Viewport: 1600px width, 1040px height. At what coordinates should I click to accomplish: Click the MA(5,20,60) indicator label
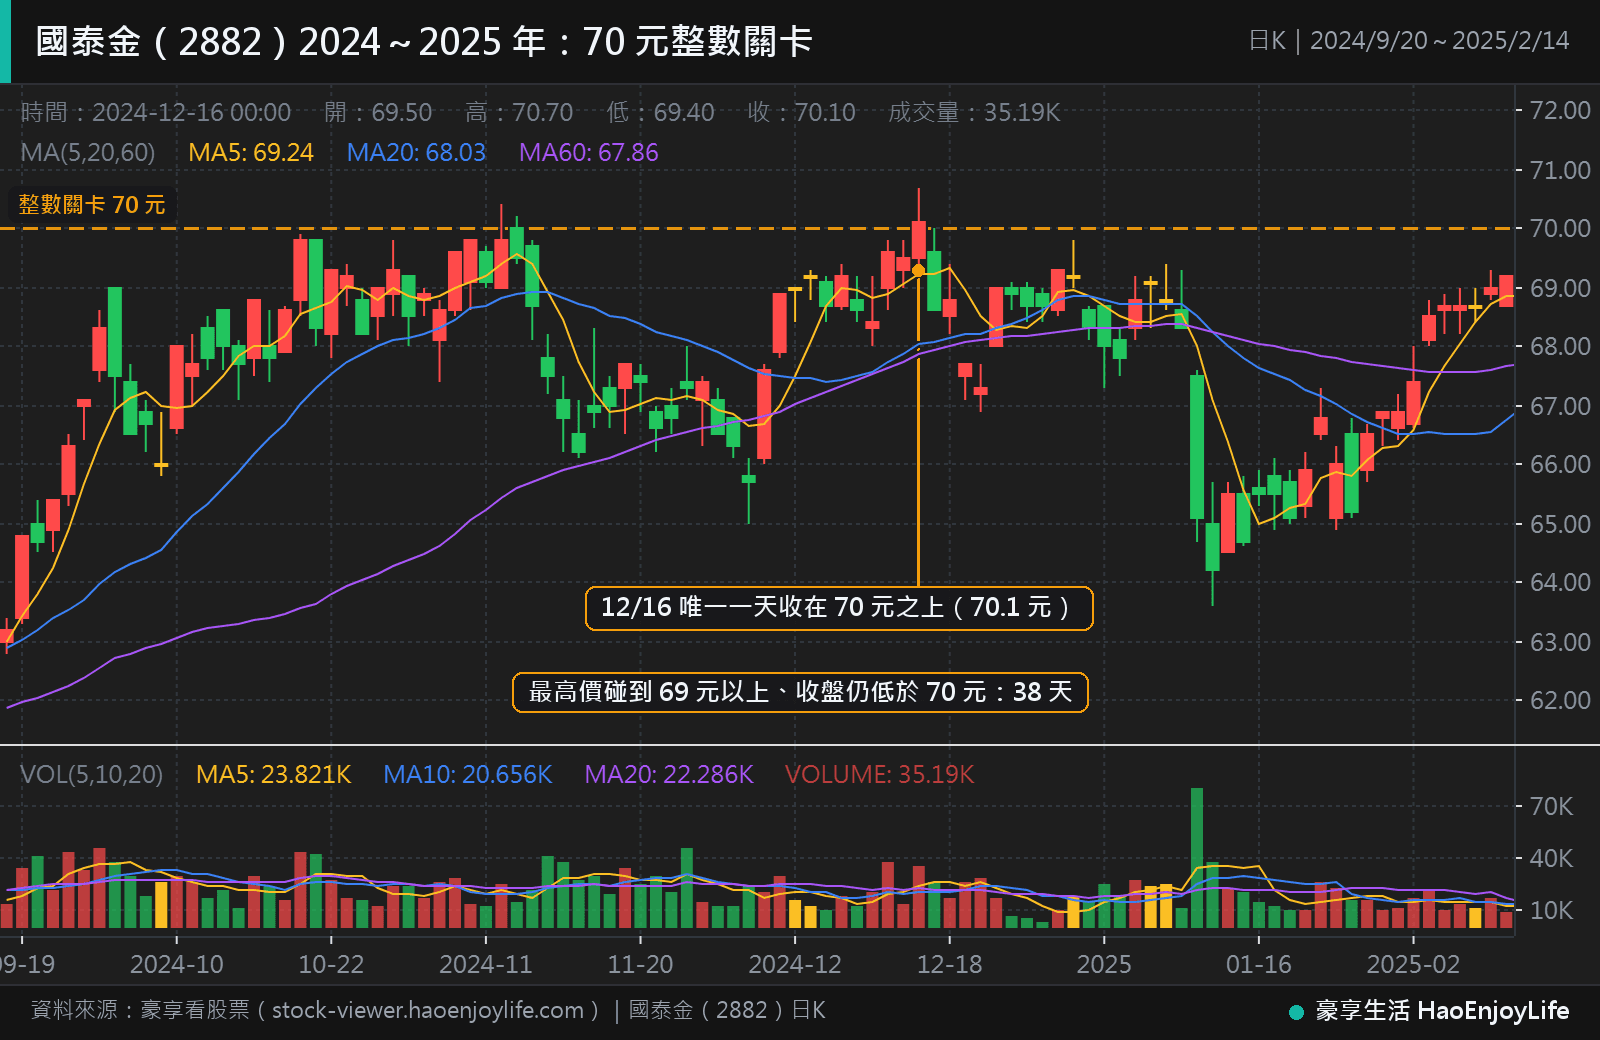click(x=88, y=153)
